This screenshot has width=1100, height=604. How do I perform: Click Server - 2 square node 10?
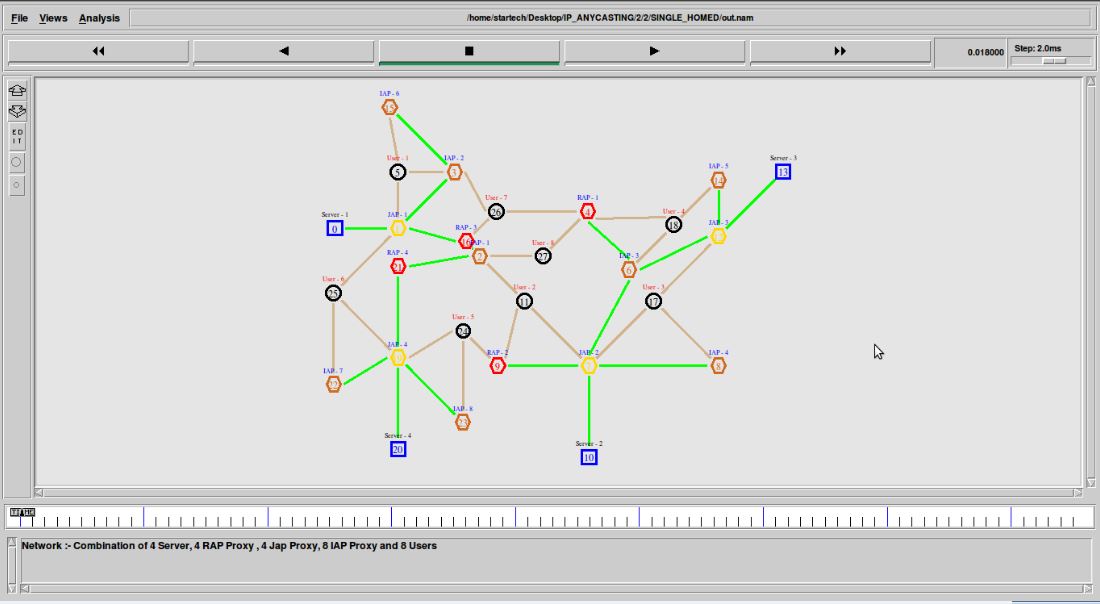[589, 457]
